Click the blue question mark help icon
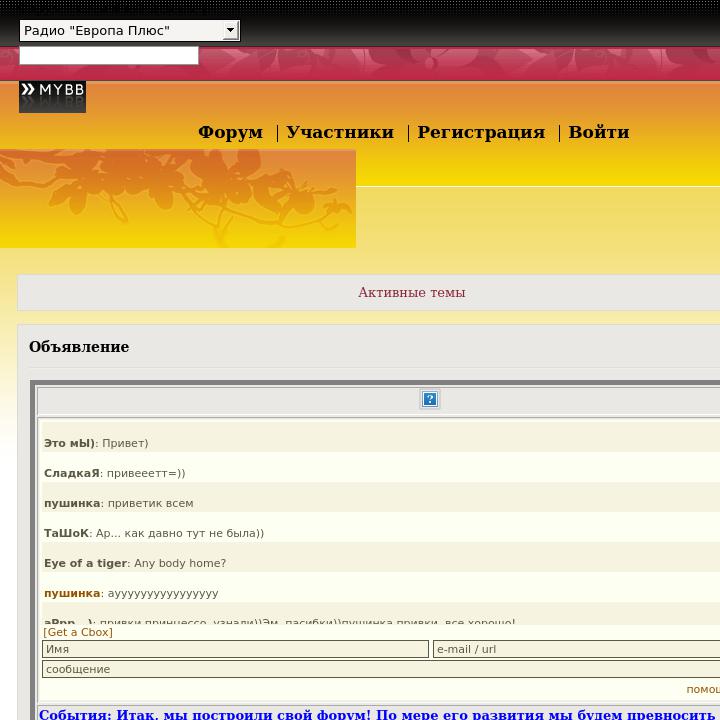Image resolution: width=720 pixels, height=720 pixels. click(x=430, y=399)
